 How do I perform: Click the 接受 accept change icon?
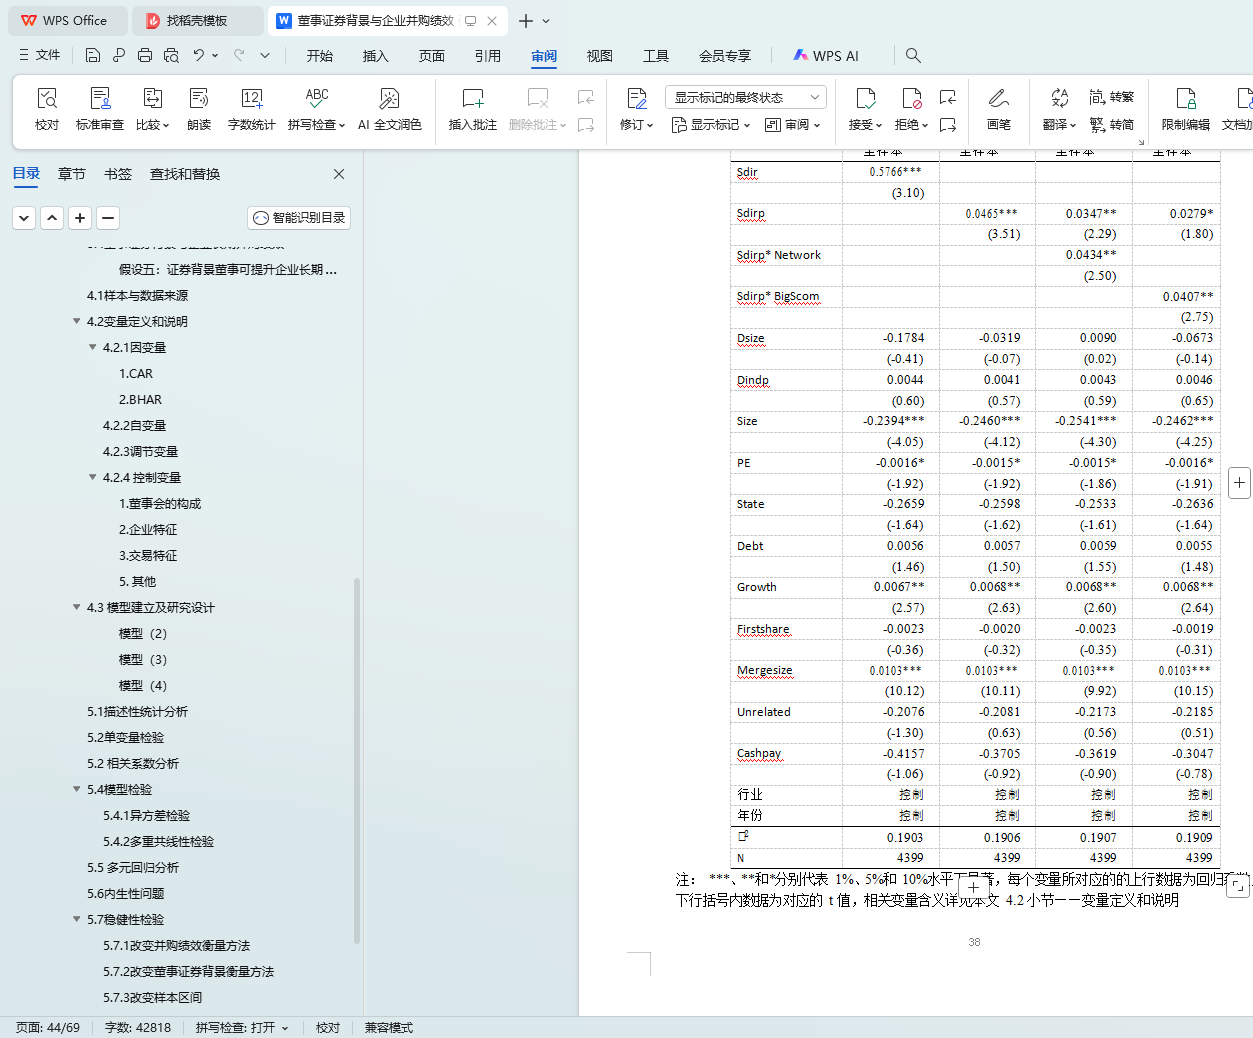pyautogui.click(x=865, y=98)
